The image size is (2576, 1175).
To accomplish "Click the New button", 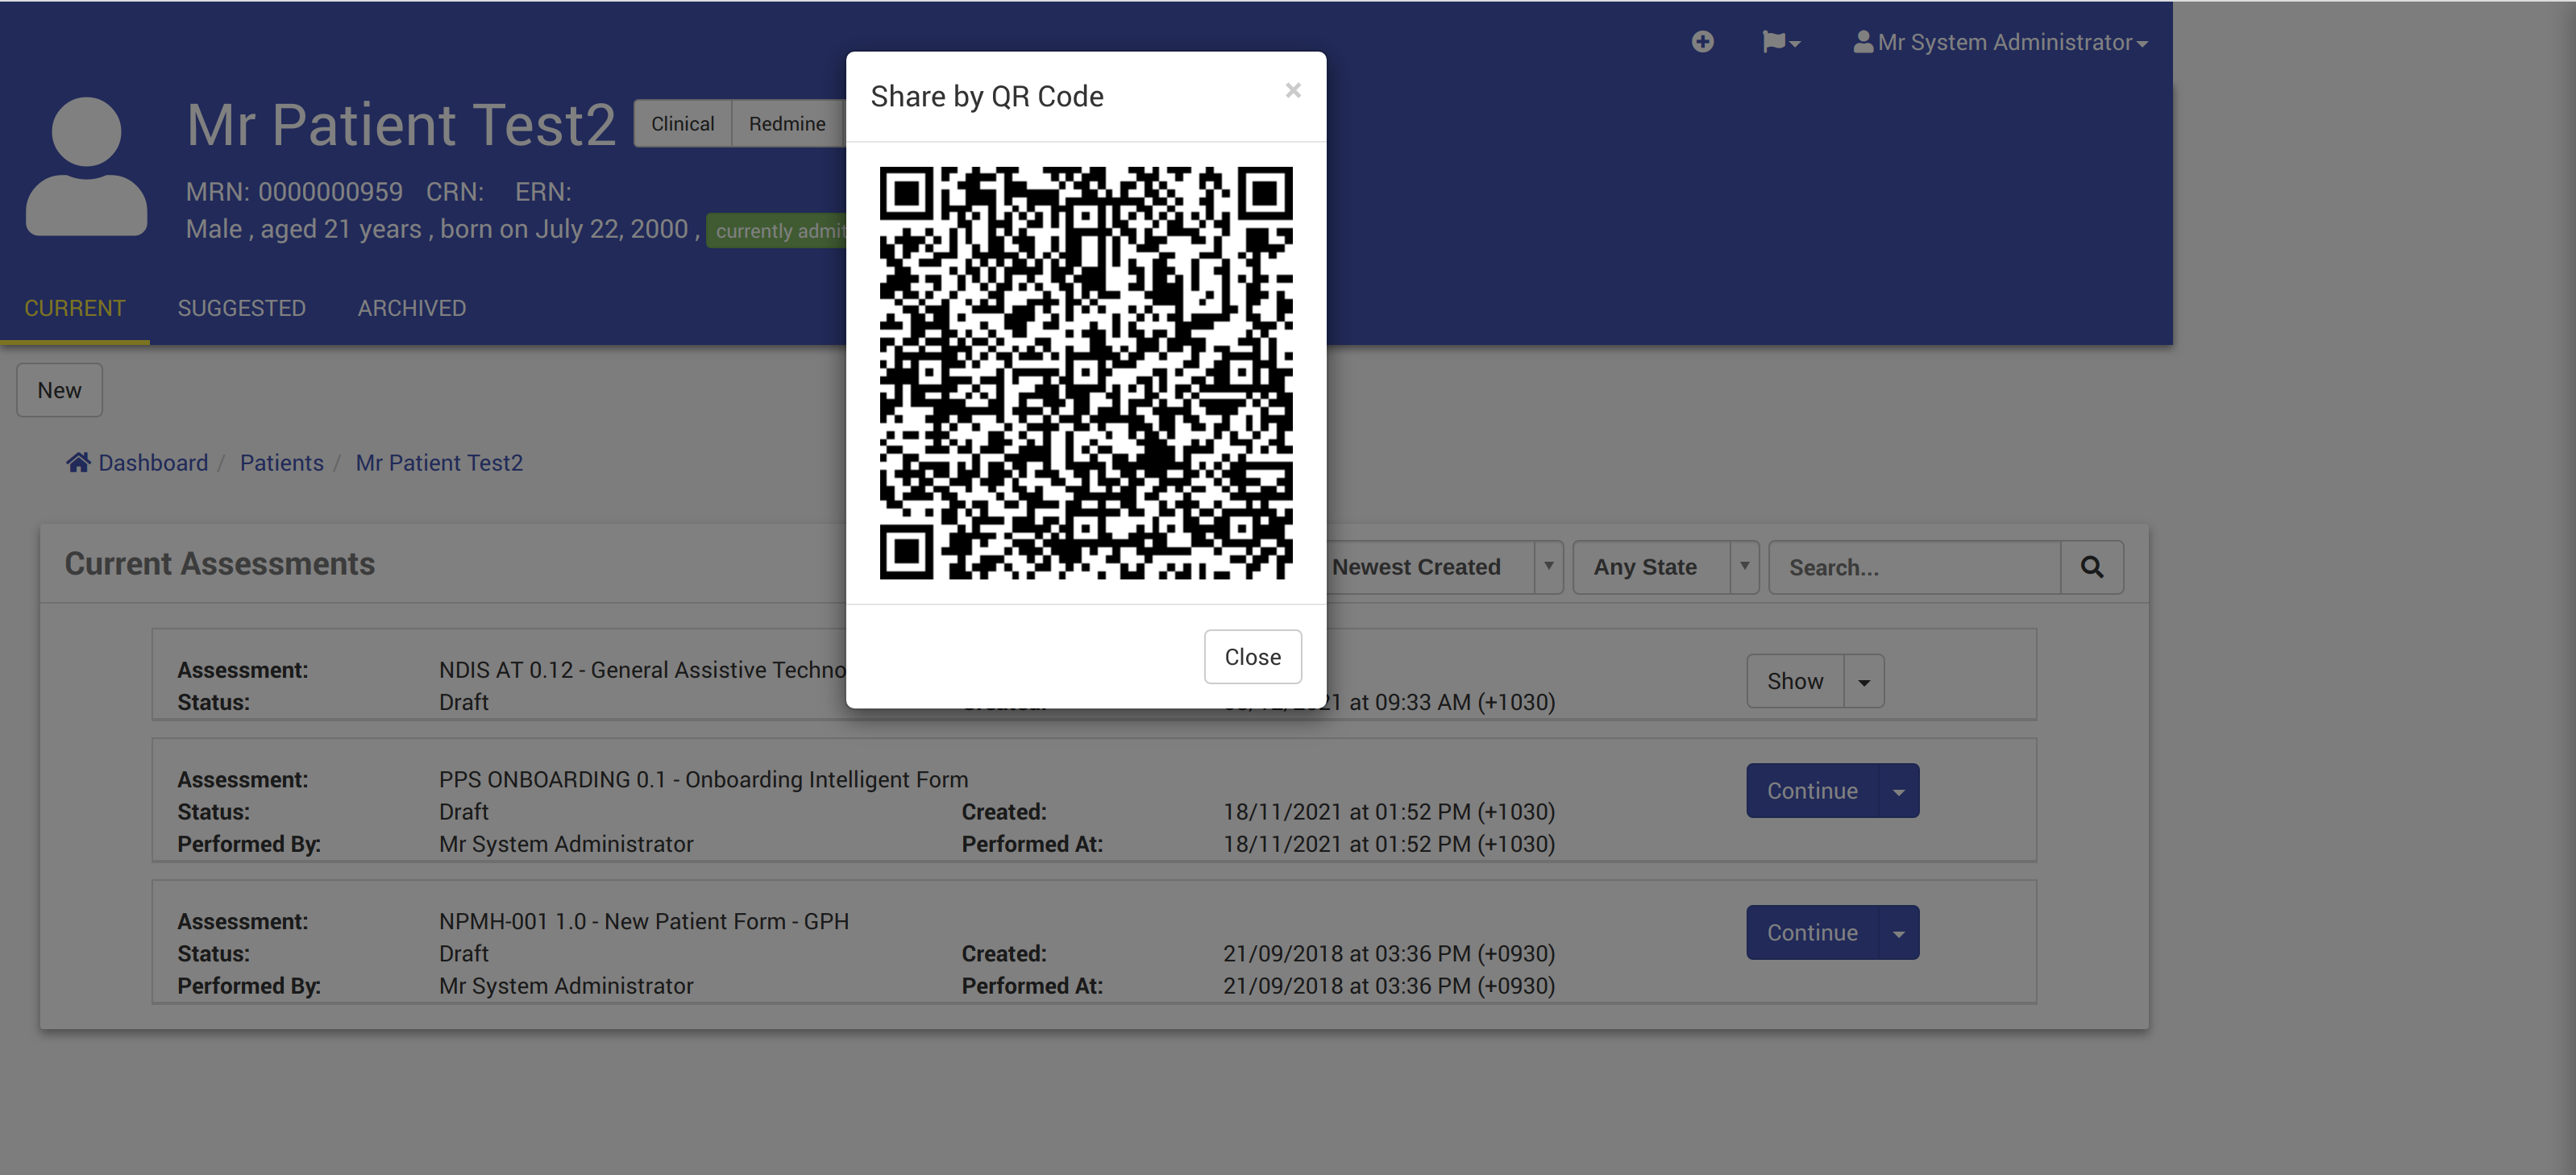I will tap(59, 390).
